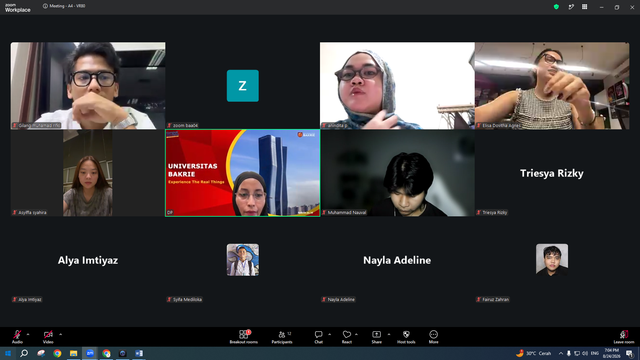Click 'Fairuz Zahran' name label
This screenshot has height=360, width=640.
(x=493, y=300)
